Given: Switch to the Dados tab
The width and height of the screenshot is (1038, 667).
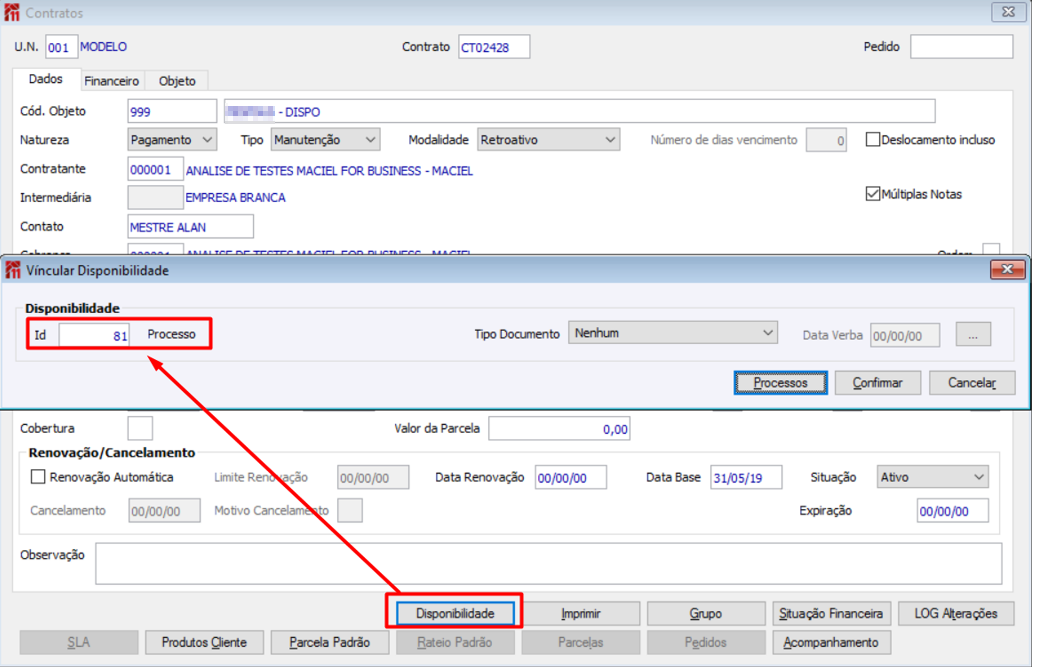Looking at the screenshot, I should pos(46,79).
